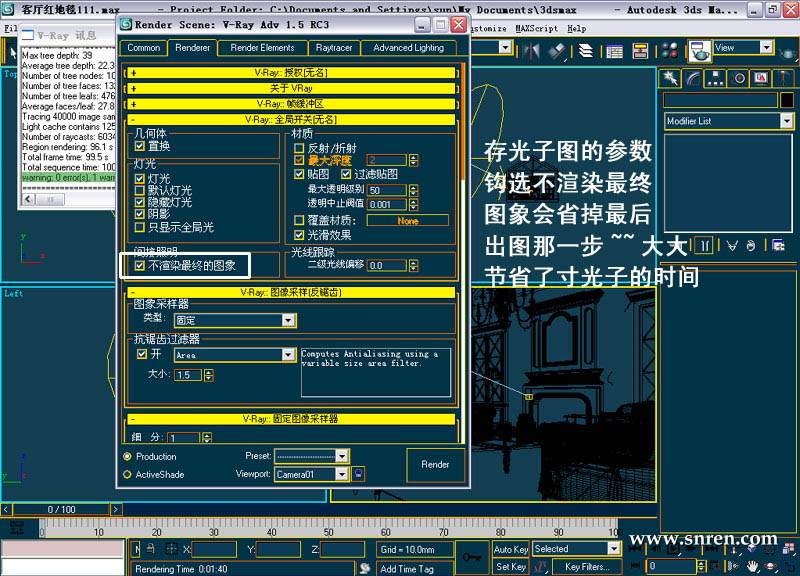Viewport: 800px width, 576px height.
Task: Click the object color swatch in Modify panel
Action: pyautogui.click(x=786, y=99)
